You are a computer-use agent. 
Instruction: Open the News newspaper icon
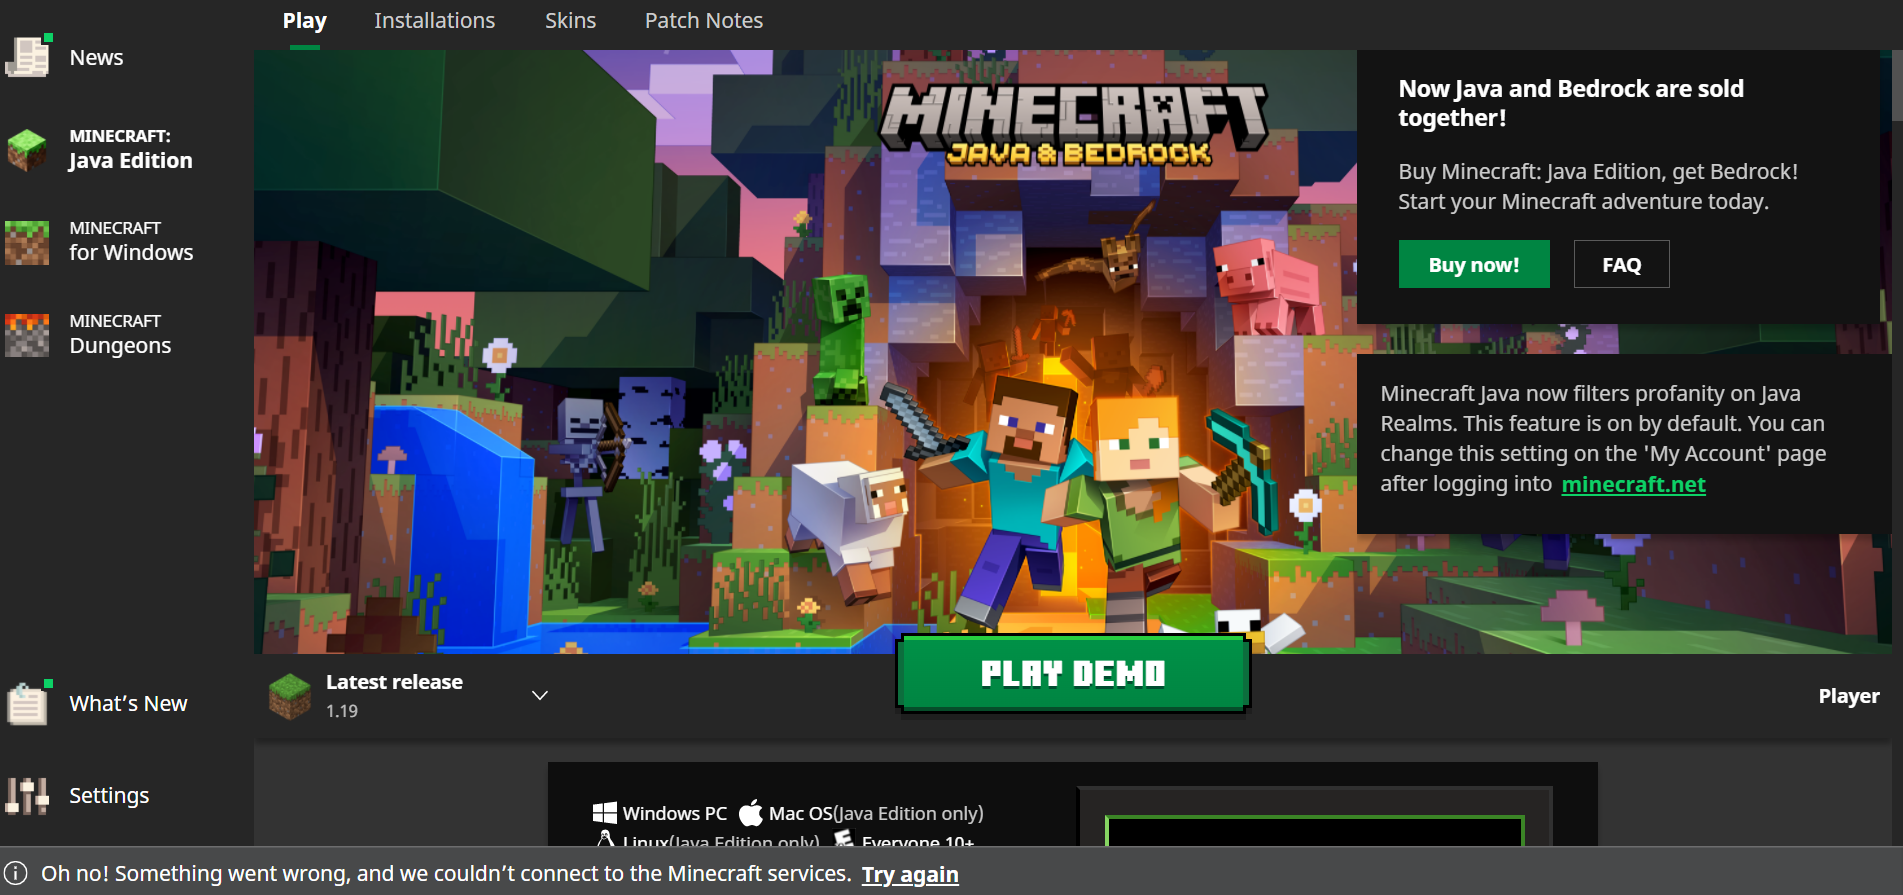28,57
